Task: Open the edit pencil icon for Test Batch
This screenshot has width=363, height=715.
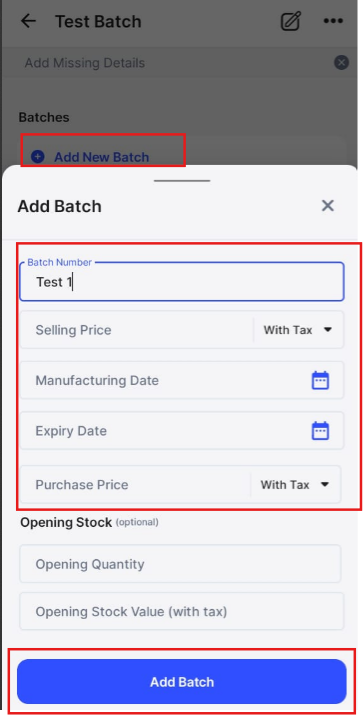Action: coord(290,21)
